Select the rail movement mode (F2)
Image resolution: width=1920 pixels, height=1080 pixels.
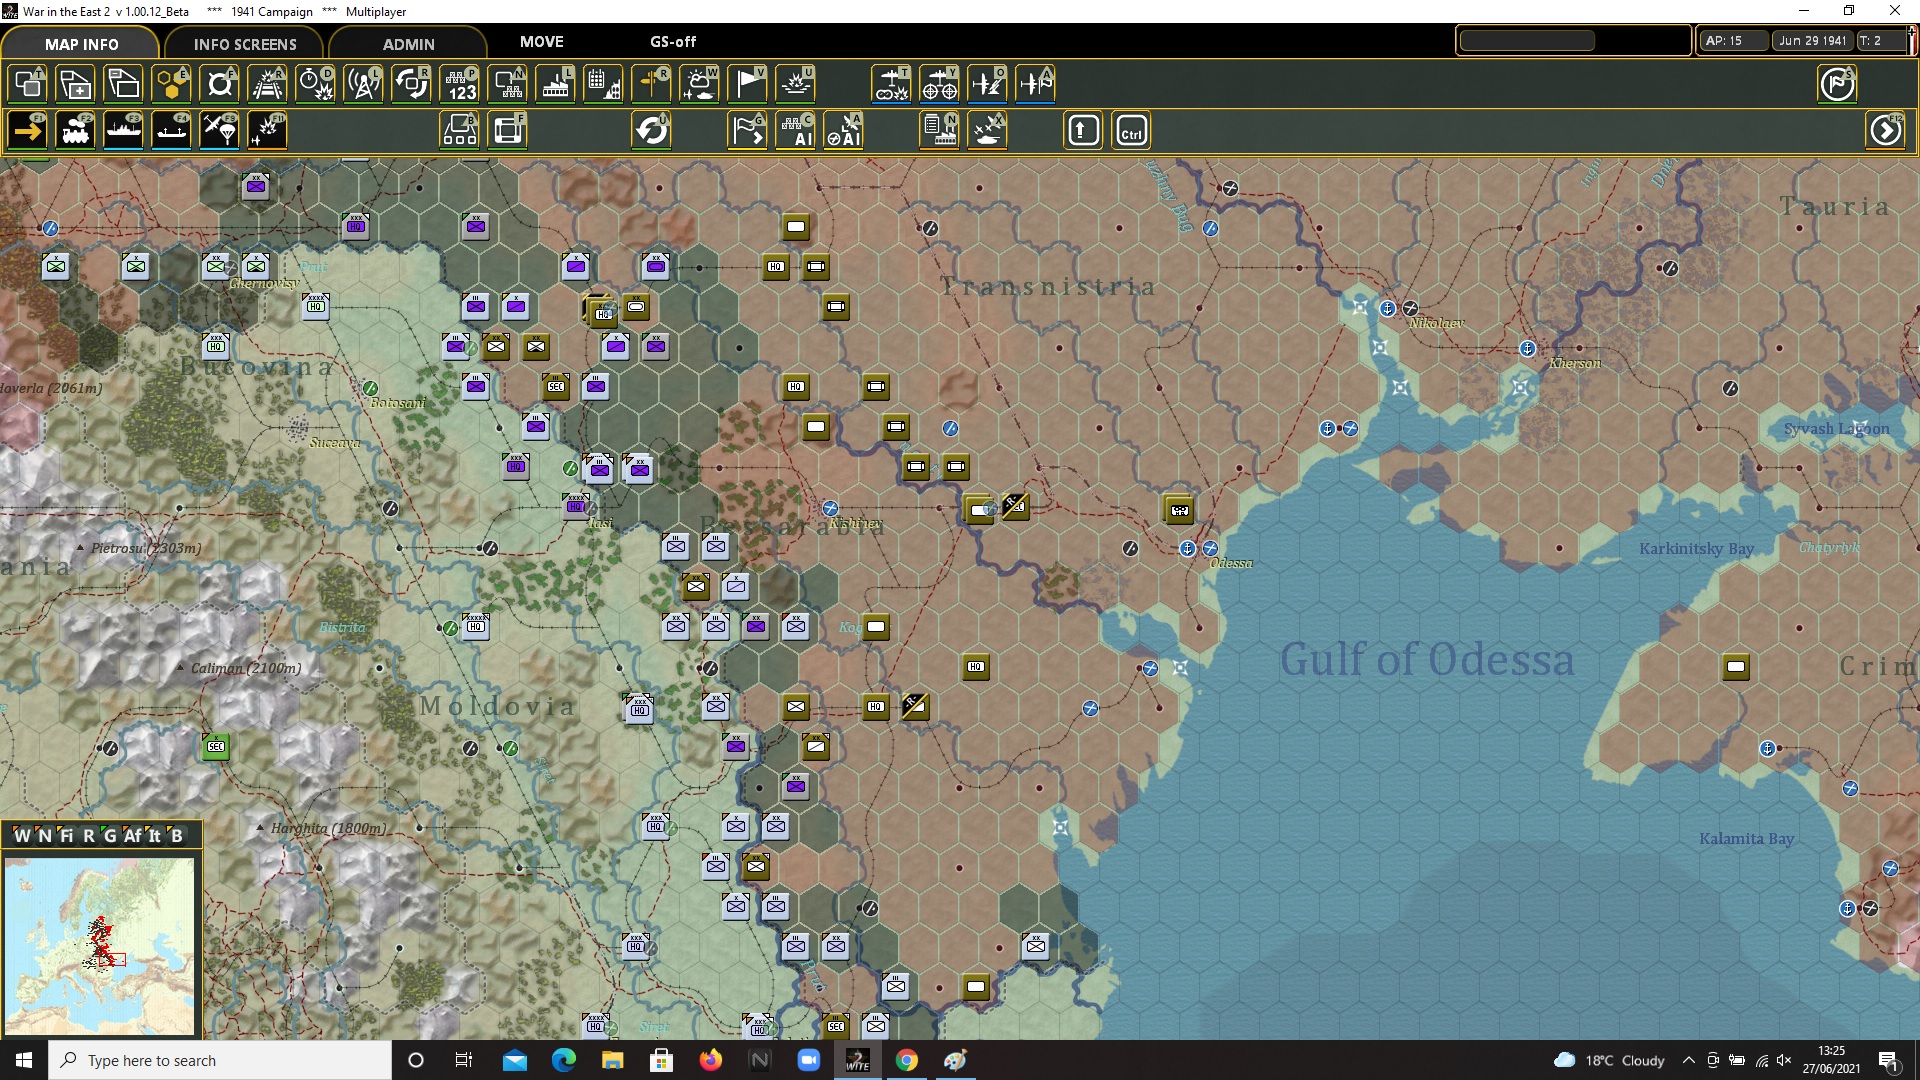(76, 131)
